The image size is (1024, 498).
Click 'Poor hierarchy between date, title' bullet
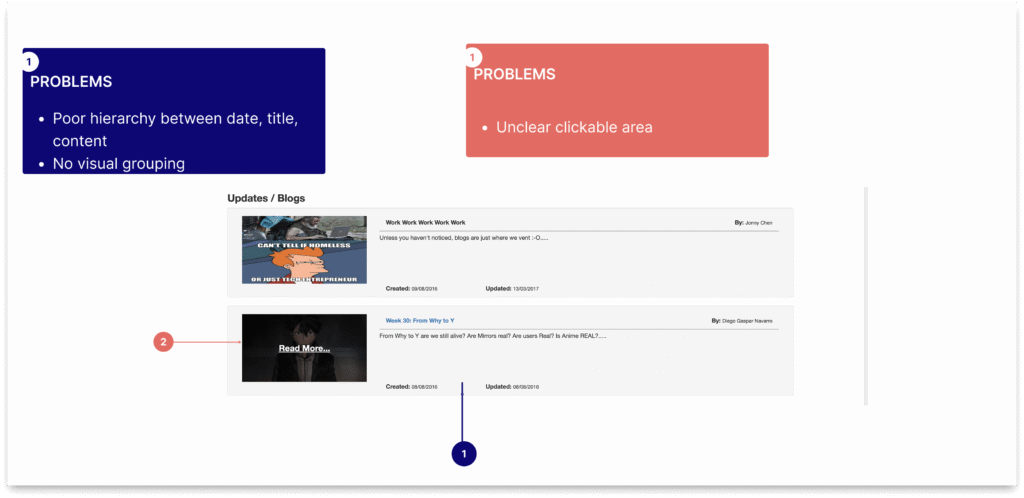point(175,118)
